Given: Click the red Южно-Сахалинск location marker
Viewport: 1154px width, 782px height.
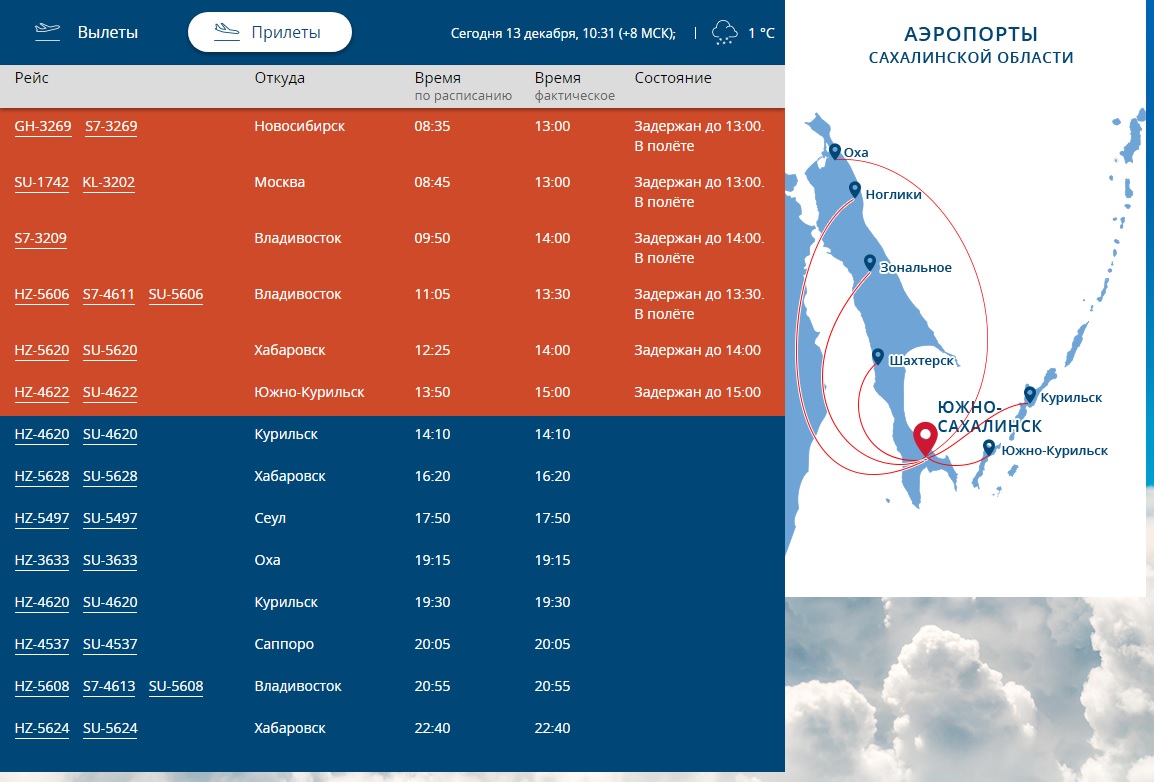Looking at the screenshot, I should 926,439.
